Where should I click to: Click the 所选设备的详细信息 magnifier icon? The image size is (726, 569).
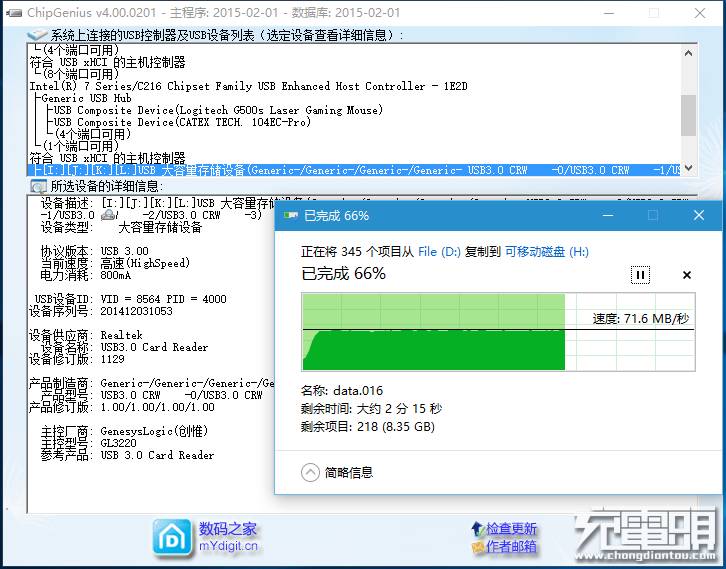point(38,186)
